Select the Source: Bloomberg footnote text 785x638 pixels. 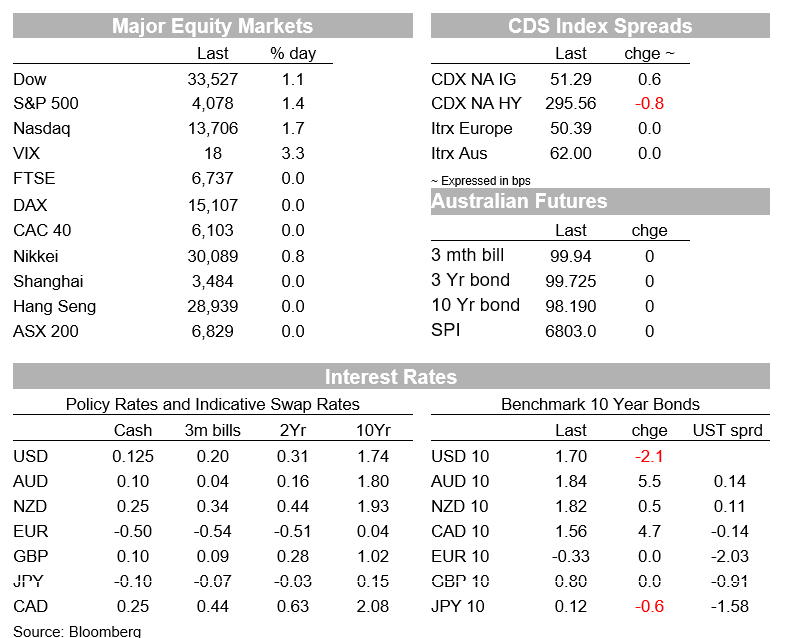point(77,631)
